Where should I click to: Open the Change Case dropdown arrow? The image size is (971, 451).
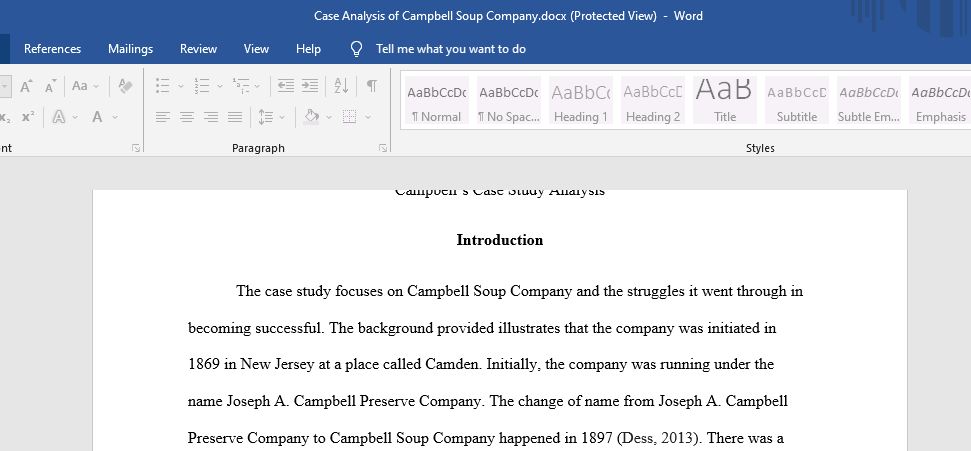[96, 86]
